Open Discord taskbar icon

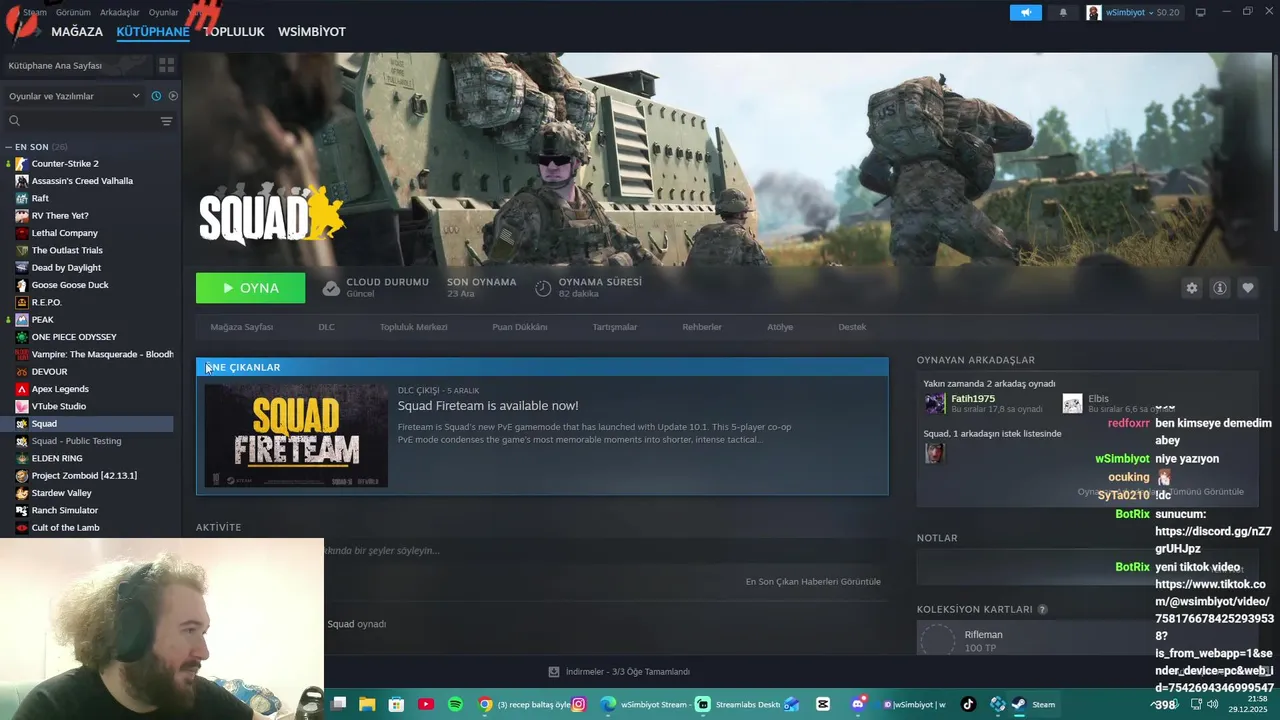(x=858, y=704)
